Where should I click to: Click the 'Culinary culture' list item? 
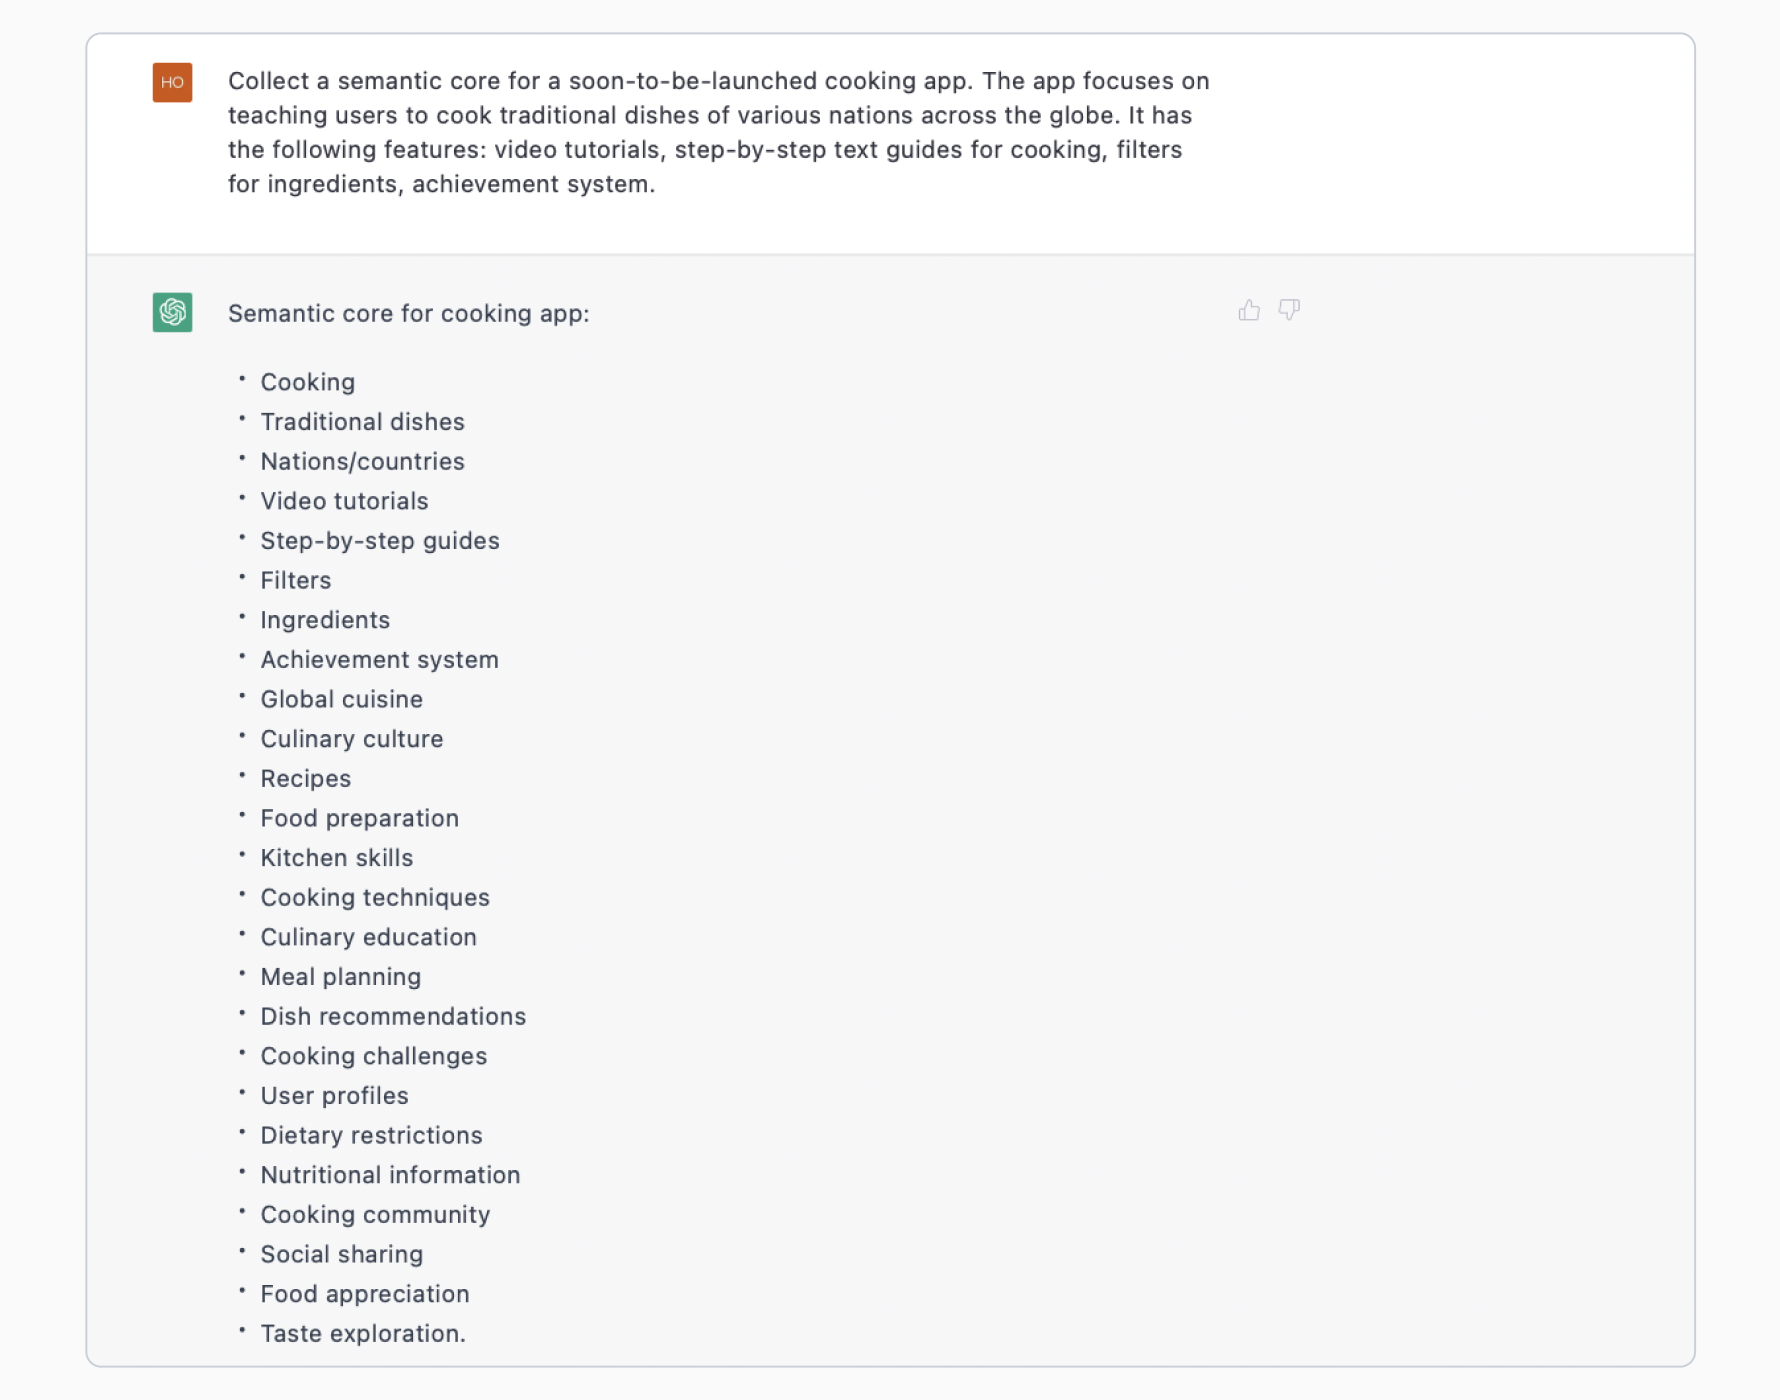pos(351,739)
